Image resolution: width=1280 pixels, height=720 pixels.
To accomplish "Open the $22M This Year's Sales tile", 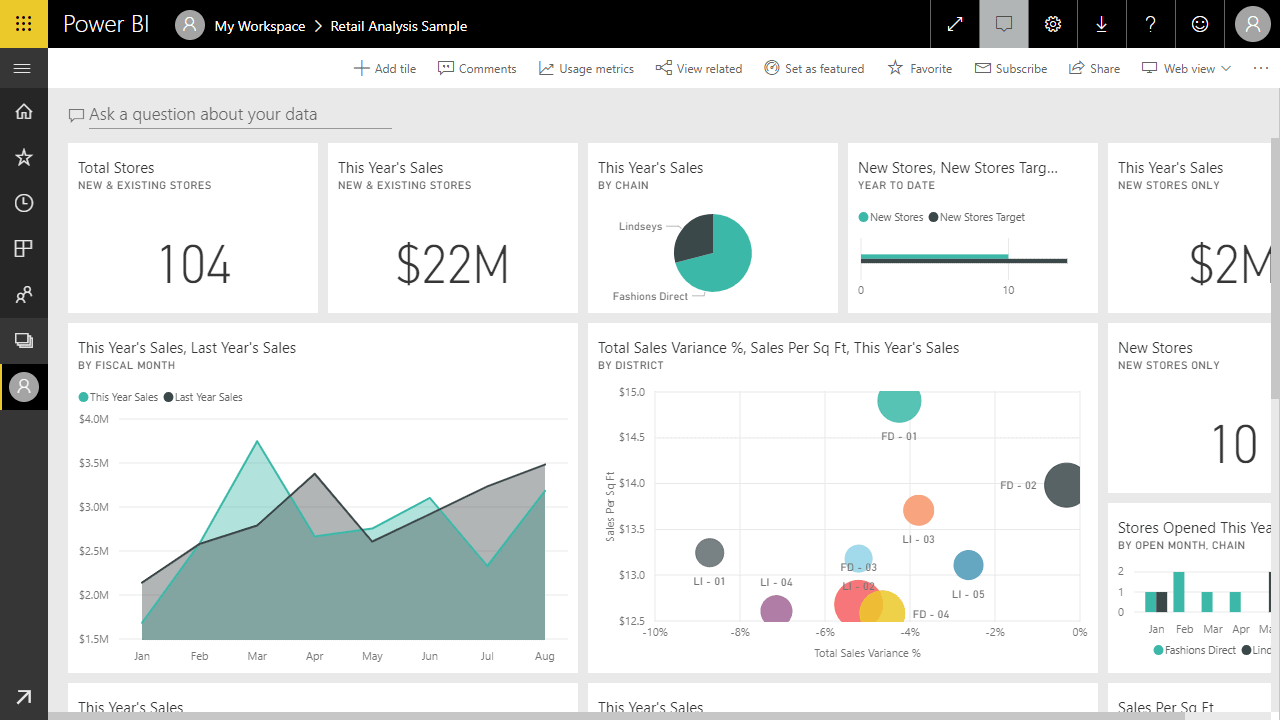I will tap(453, 228).
